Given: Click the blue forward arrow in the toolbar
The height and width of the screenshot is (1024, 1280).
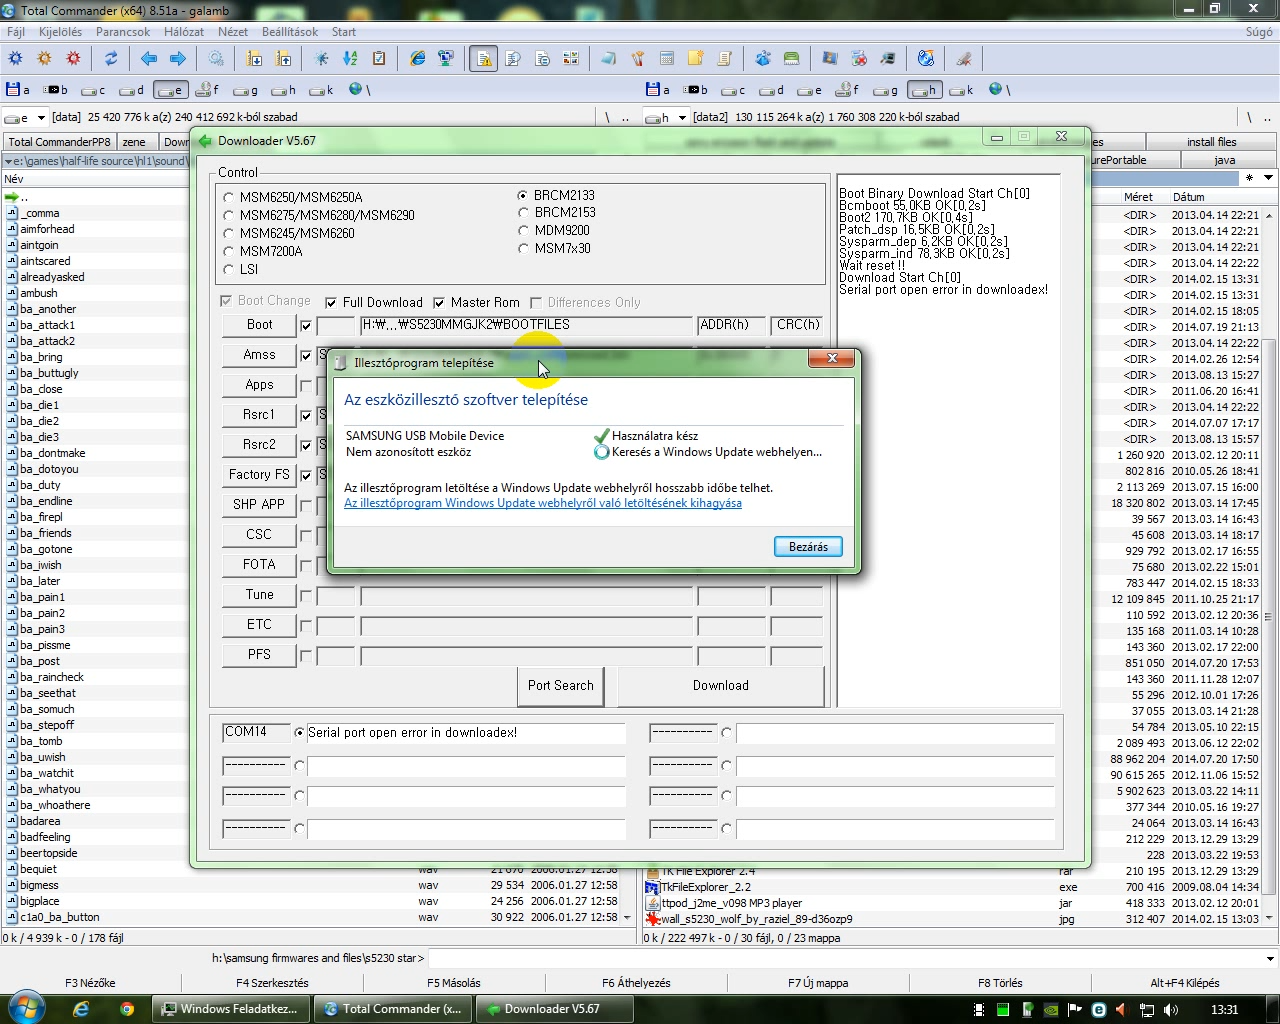Looking at the screenshot, I should (x=178, y=59).
